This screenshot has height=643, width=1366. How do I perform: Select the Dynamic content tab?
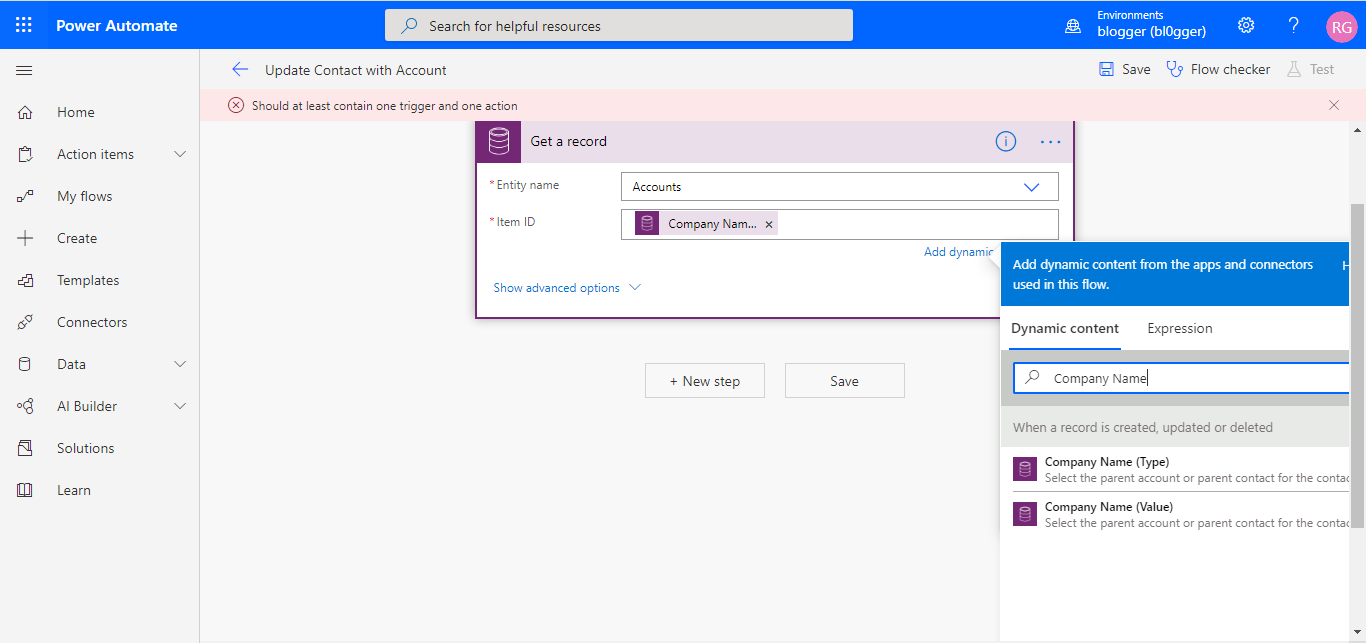(1064, 328)
